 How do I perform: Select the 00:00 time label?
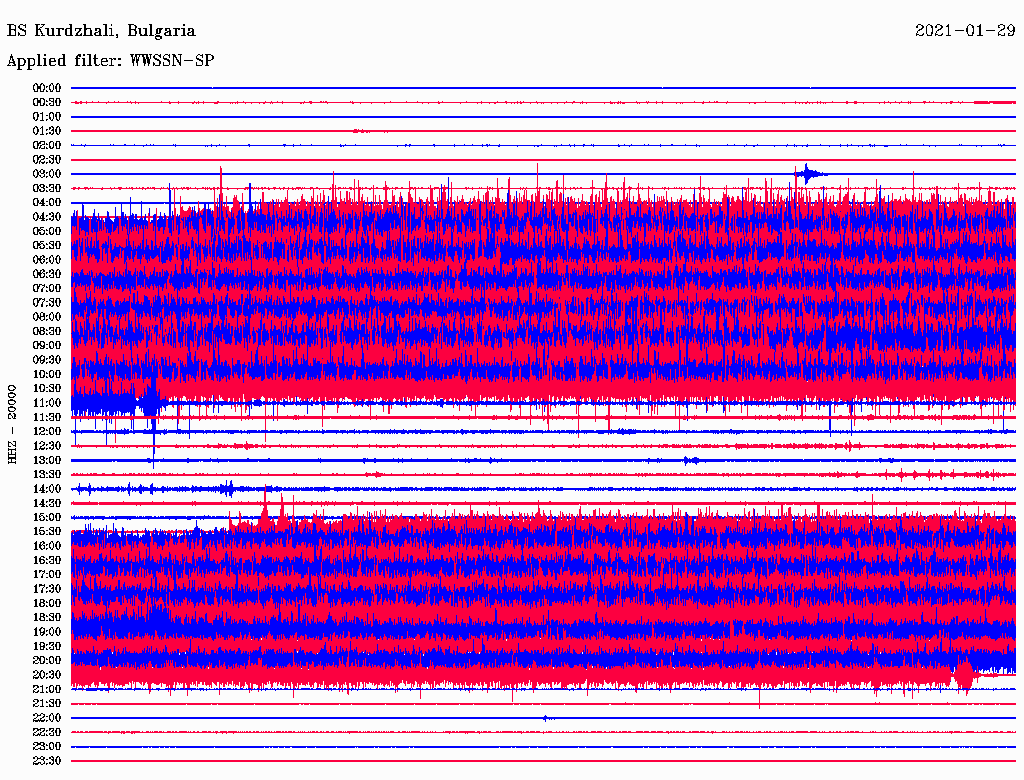(47, 88)
